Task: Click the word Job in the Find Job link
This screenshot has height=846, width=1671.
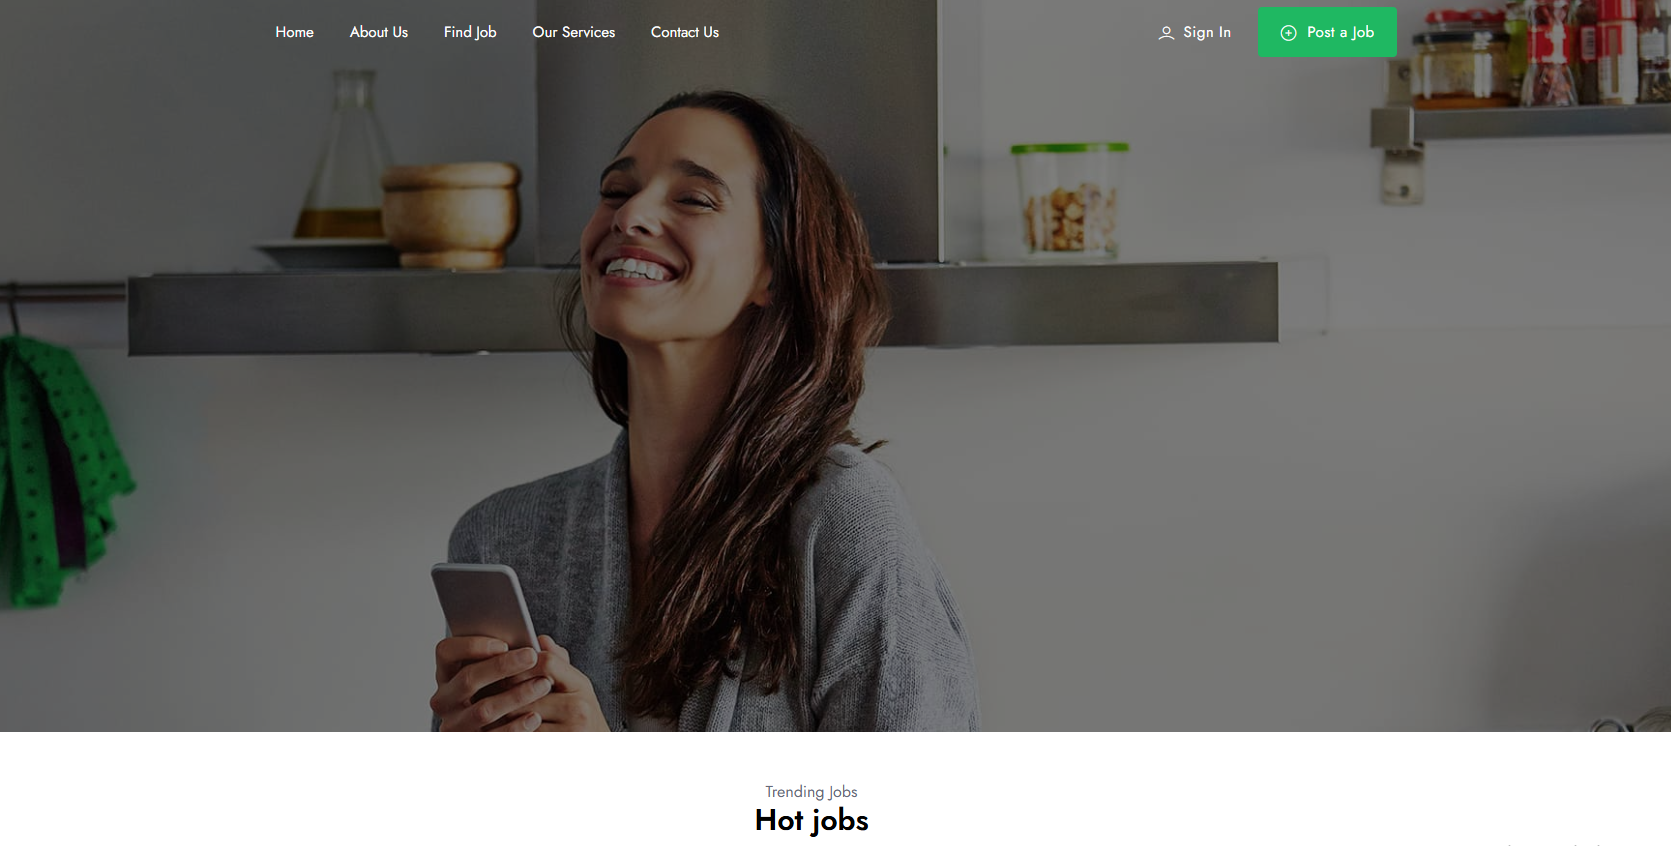Action: [x=486, y=33]
